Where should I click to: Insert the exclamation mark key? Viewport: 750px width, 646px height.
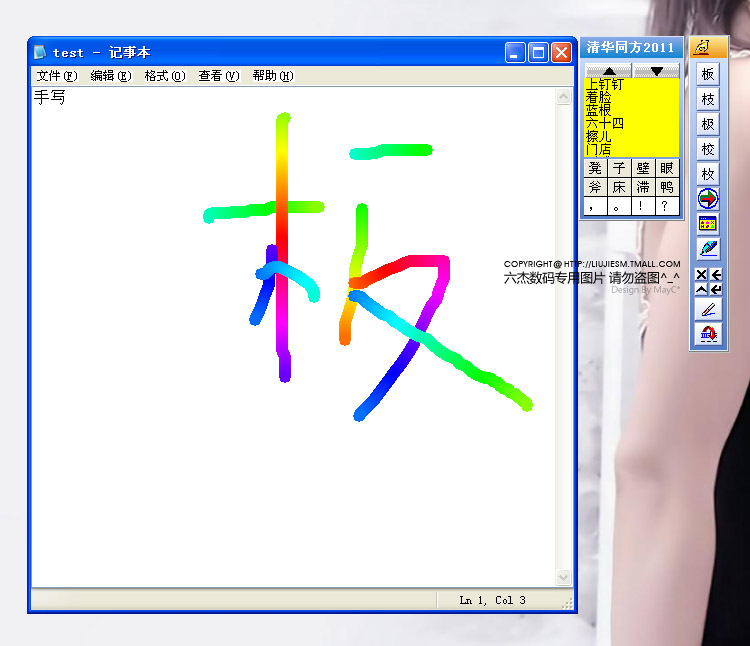643,206
